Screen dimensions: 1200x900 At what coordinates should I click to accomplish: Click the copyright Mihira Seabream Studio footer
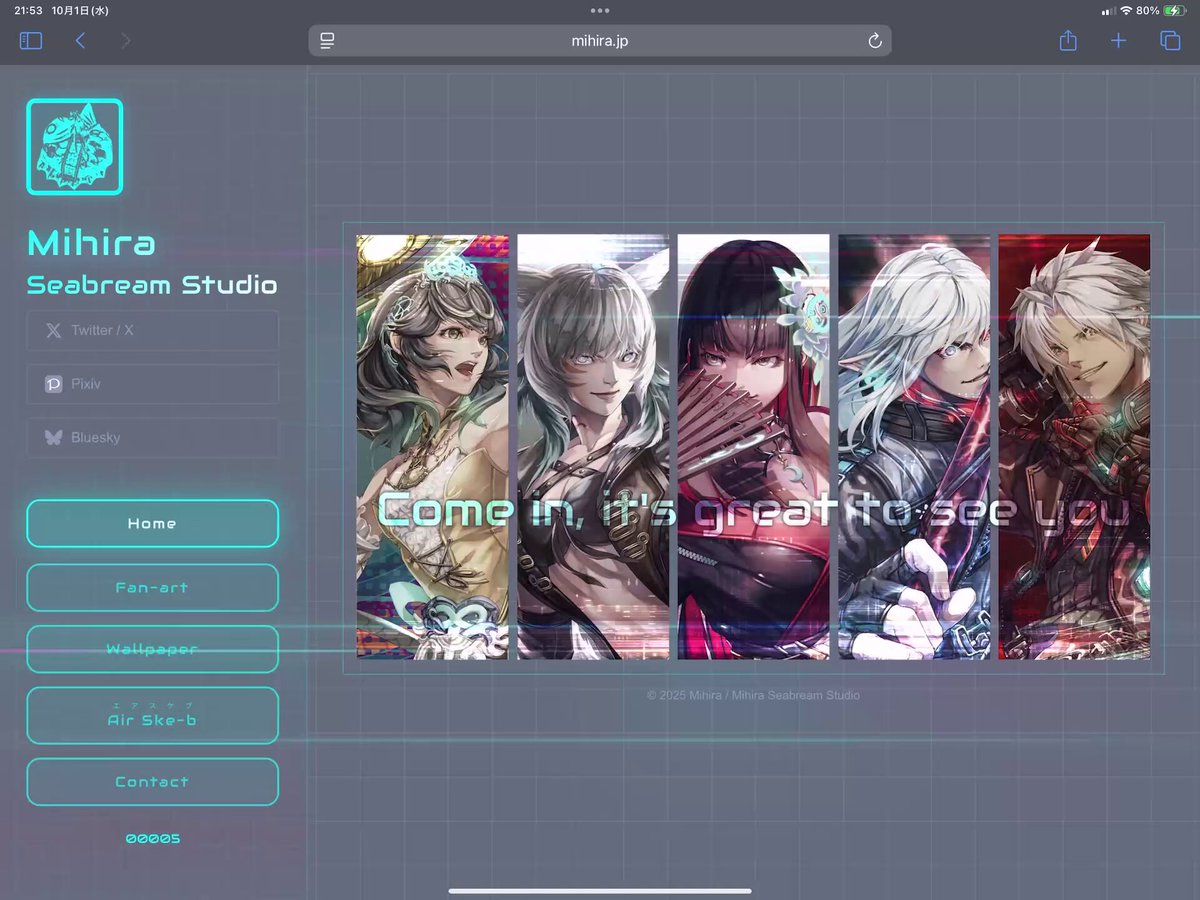point(753,695)
